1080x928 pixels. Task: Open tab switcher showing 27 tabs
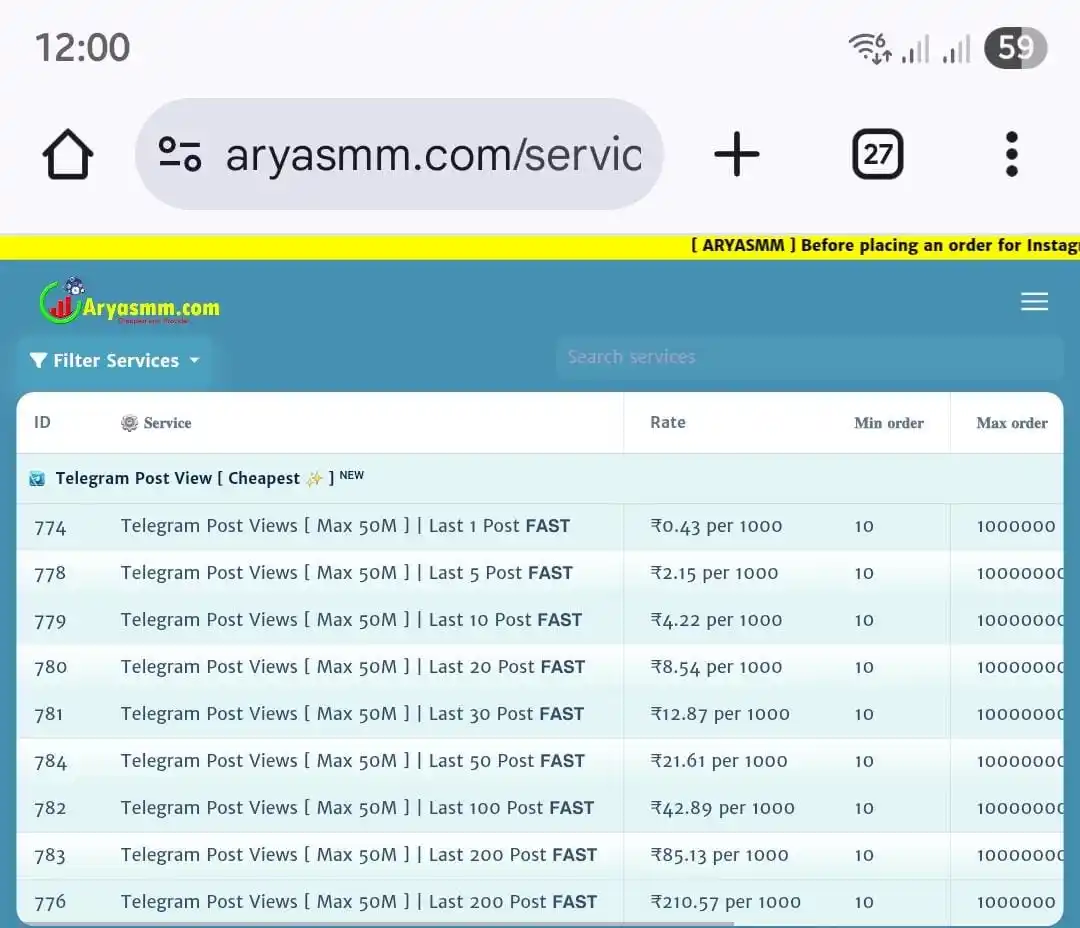pos(878,154)
